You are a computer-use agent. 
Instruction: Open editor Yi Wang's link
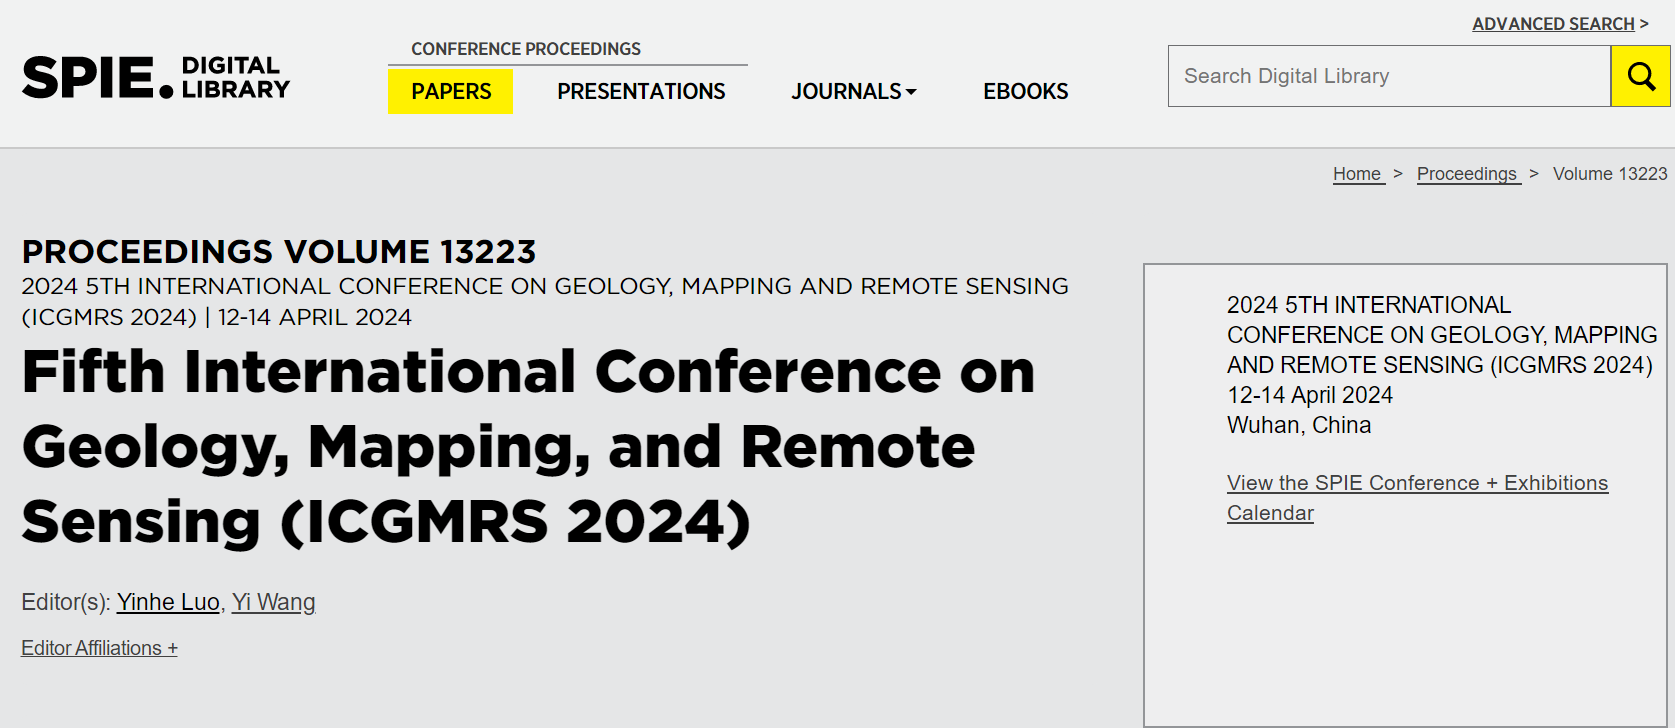[273, 602]
